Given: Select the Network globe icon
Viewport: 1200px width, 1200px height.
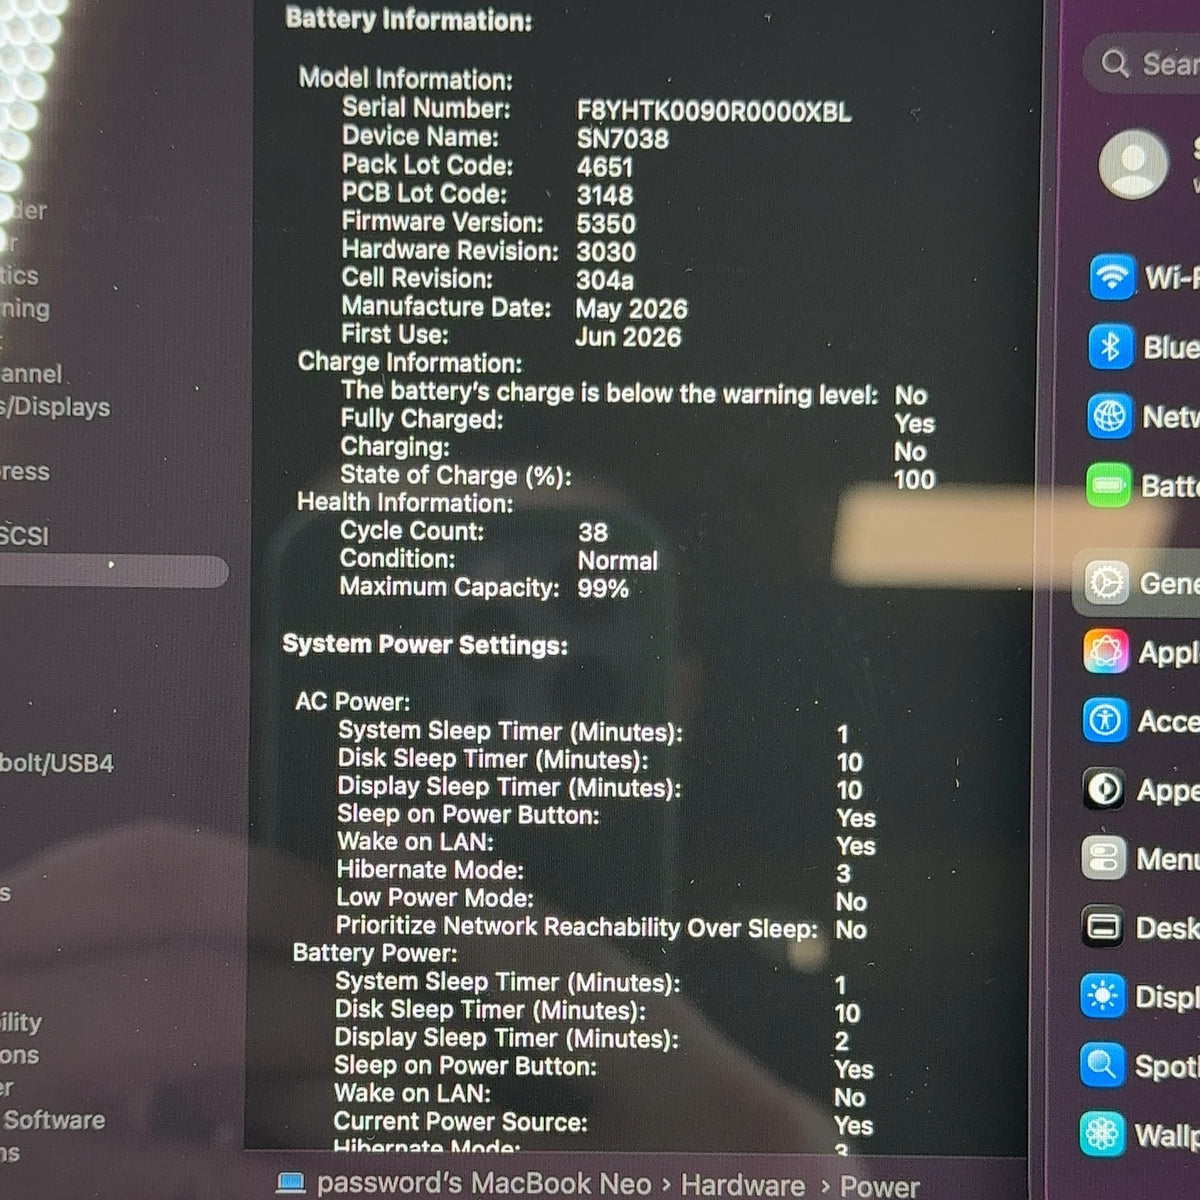Looking at the screenshot, I should (1109, 416).
